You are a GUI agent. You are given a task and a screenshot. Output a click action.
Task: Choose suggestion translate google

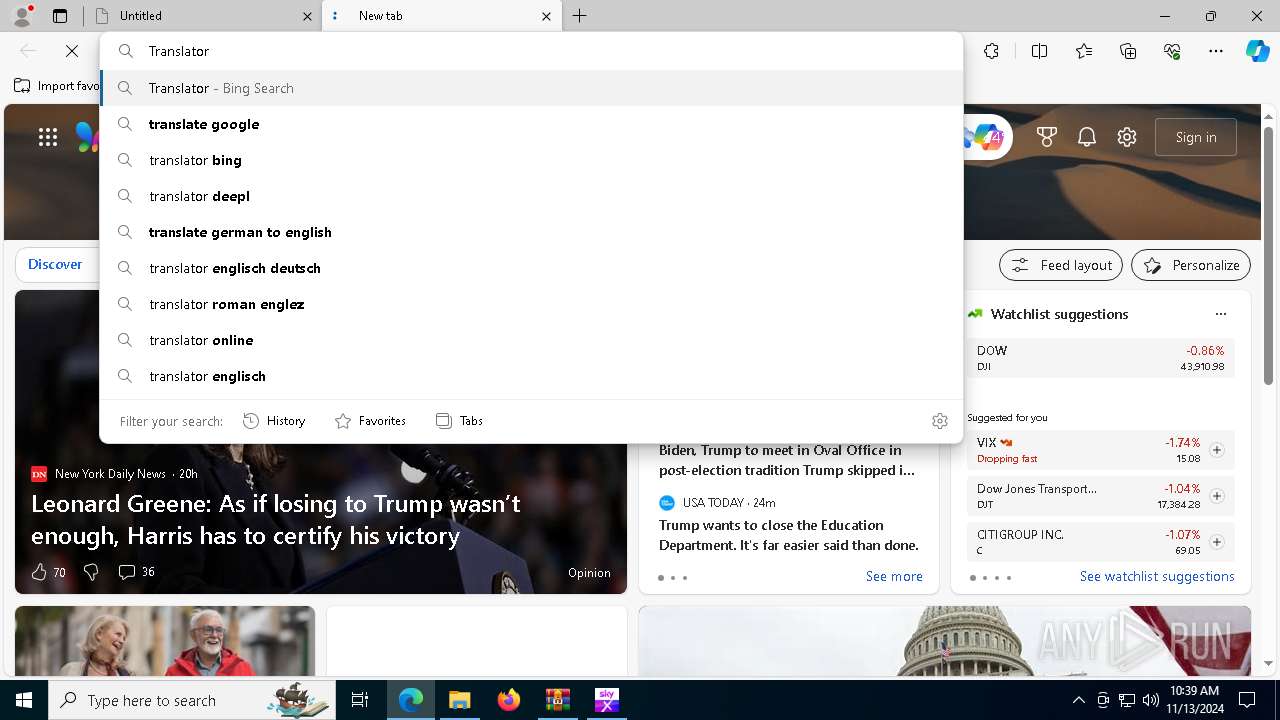click(531, 124)
